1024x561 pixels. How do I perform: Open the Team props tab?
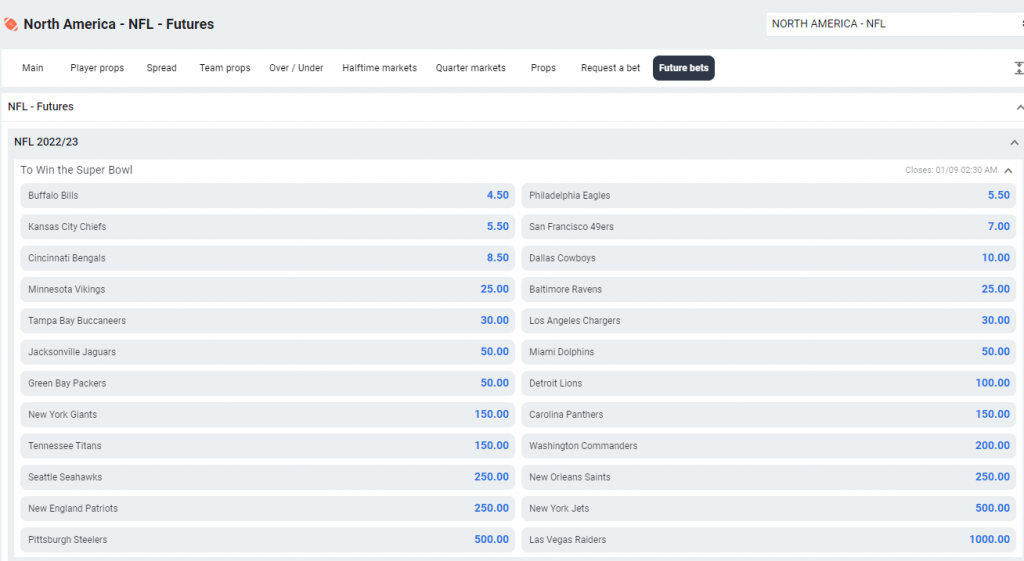coord(225,68)
